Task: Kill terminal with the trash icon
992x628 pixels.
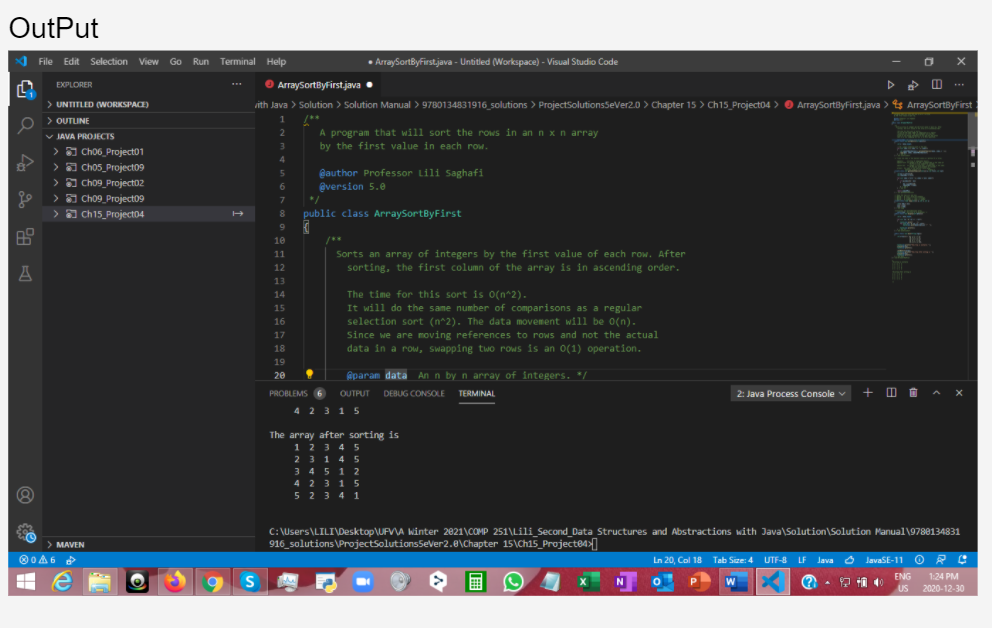Action: 913,393
